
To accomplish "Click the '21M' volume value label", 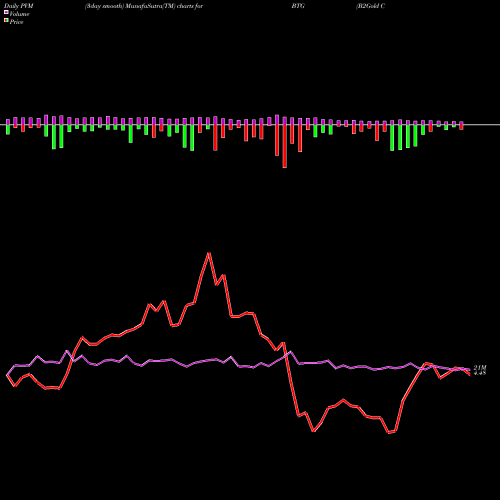I will pyautogui.click(x=480, y=367).
